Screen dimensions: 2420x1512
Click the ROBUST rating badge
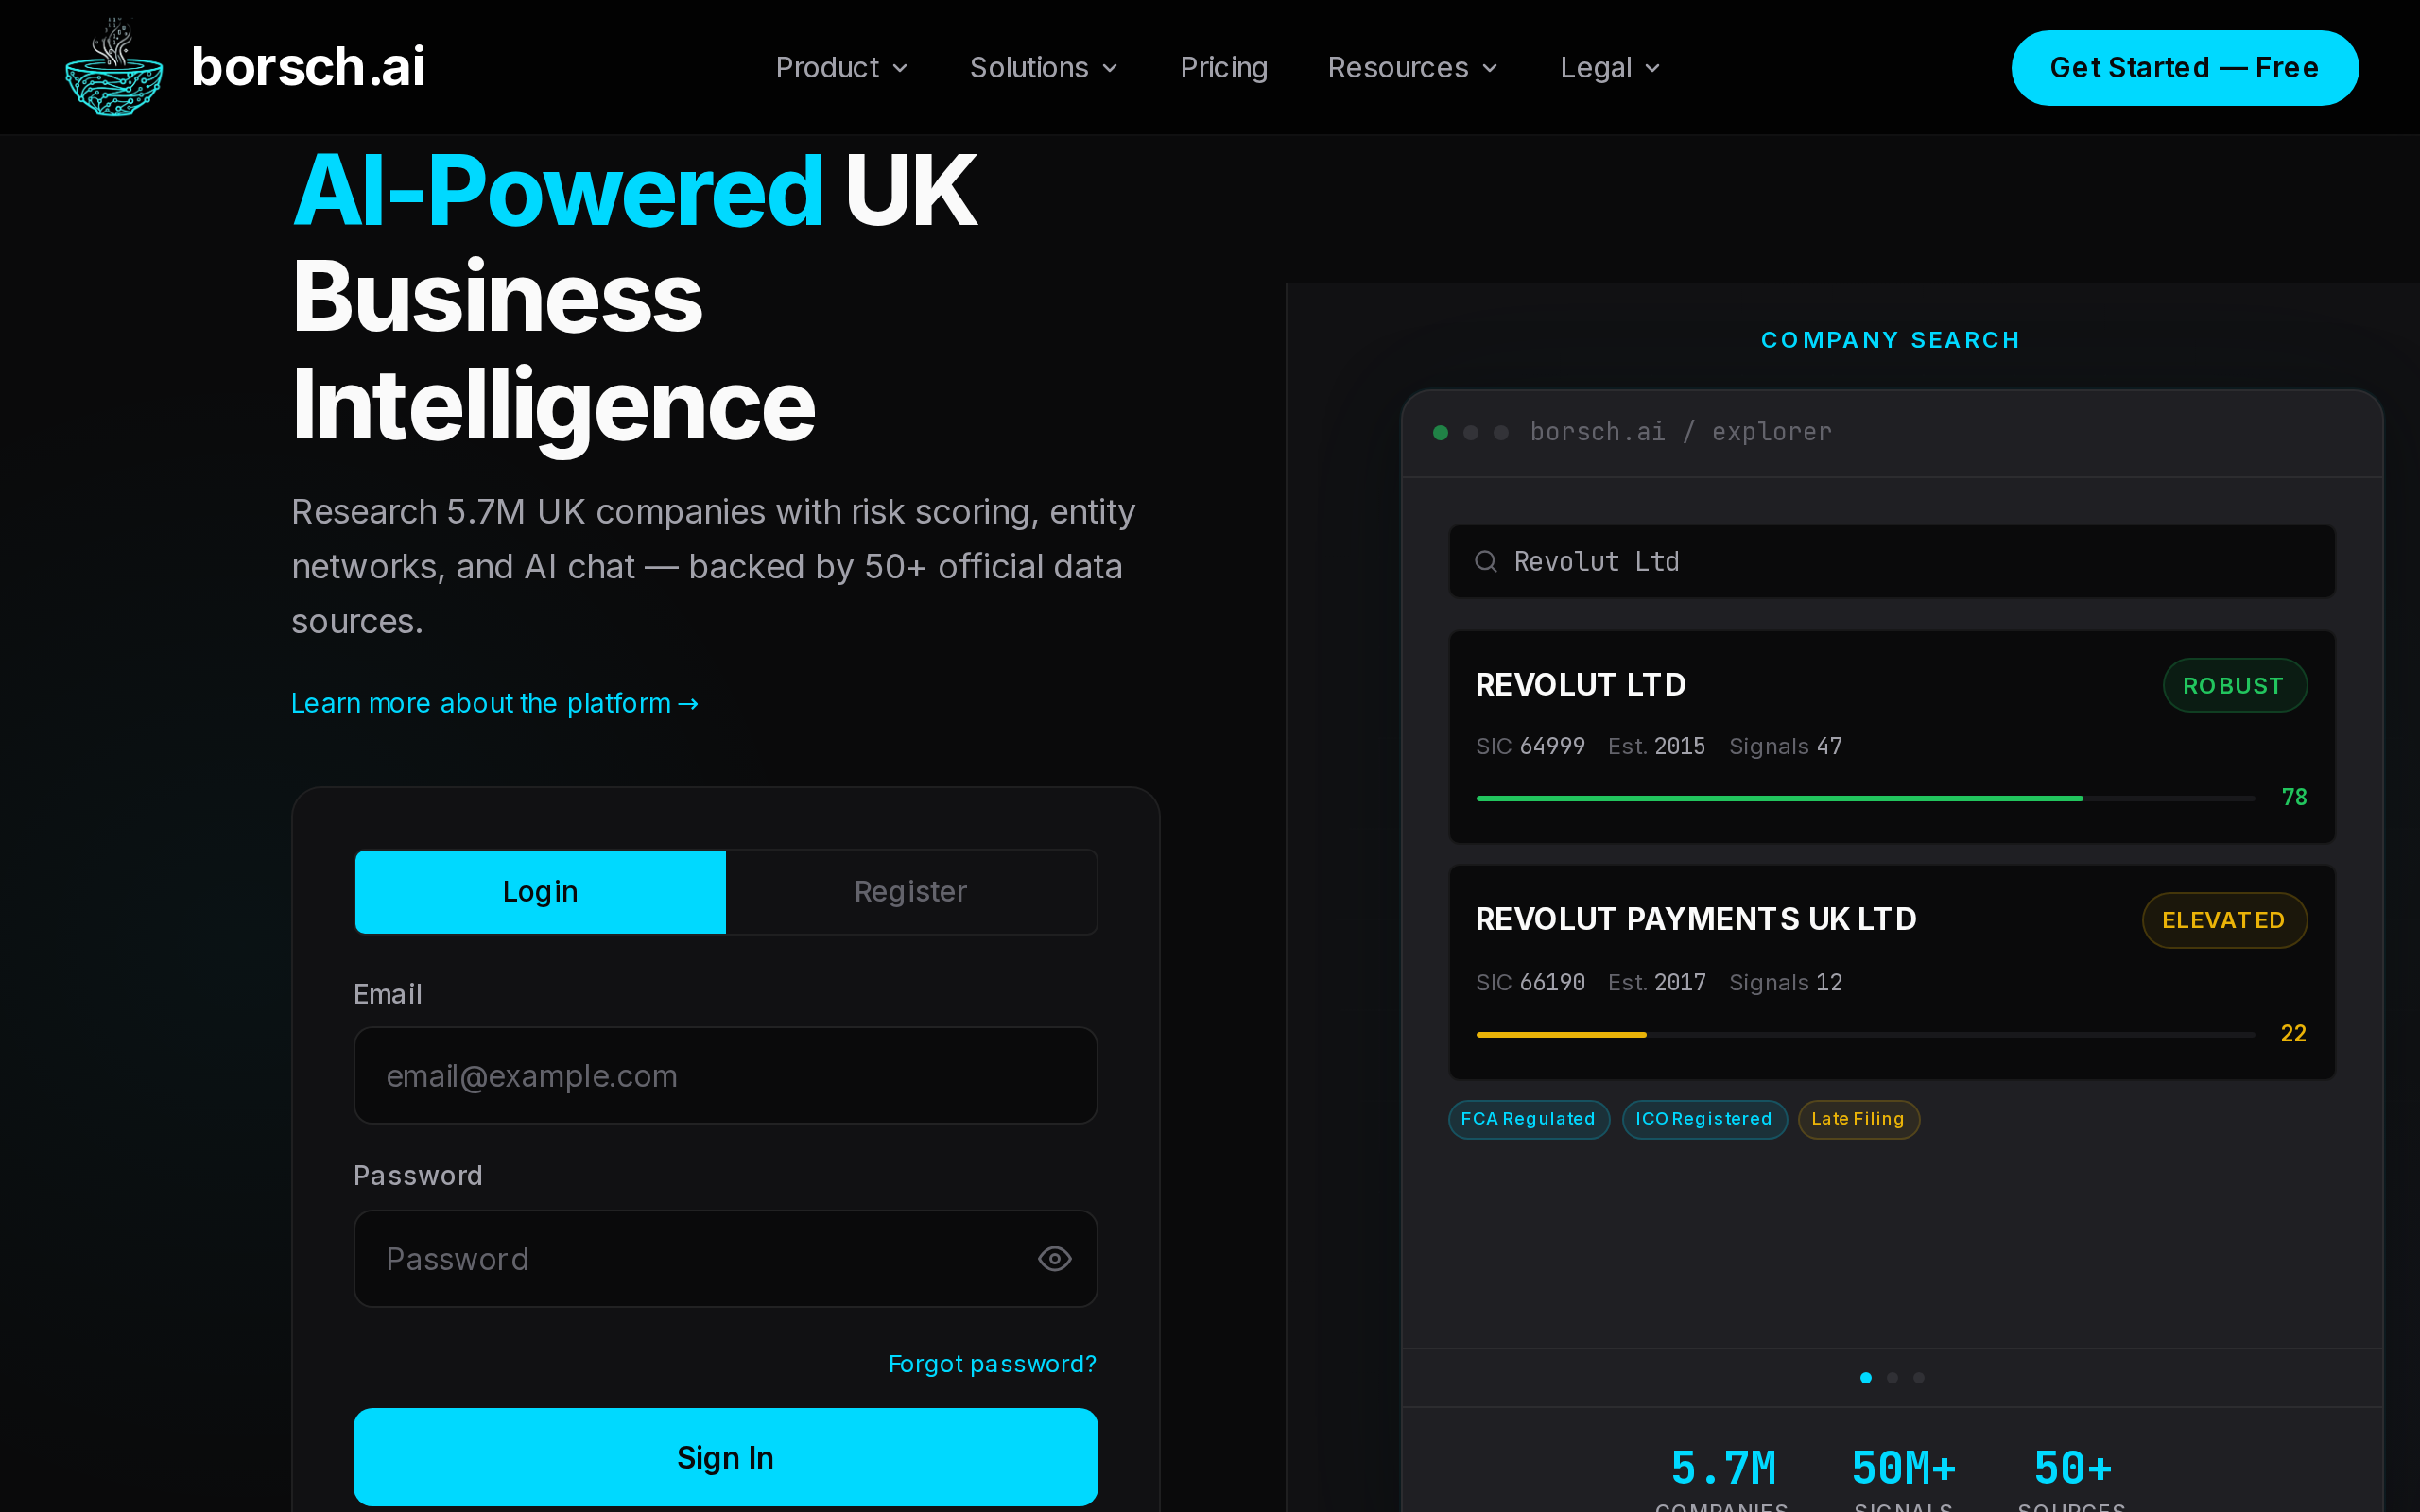coord(2234,686)
